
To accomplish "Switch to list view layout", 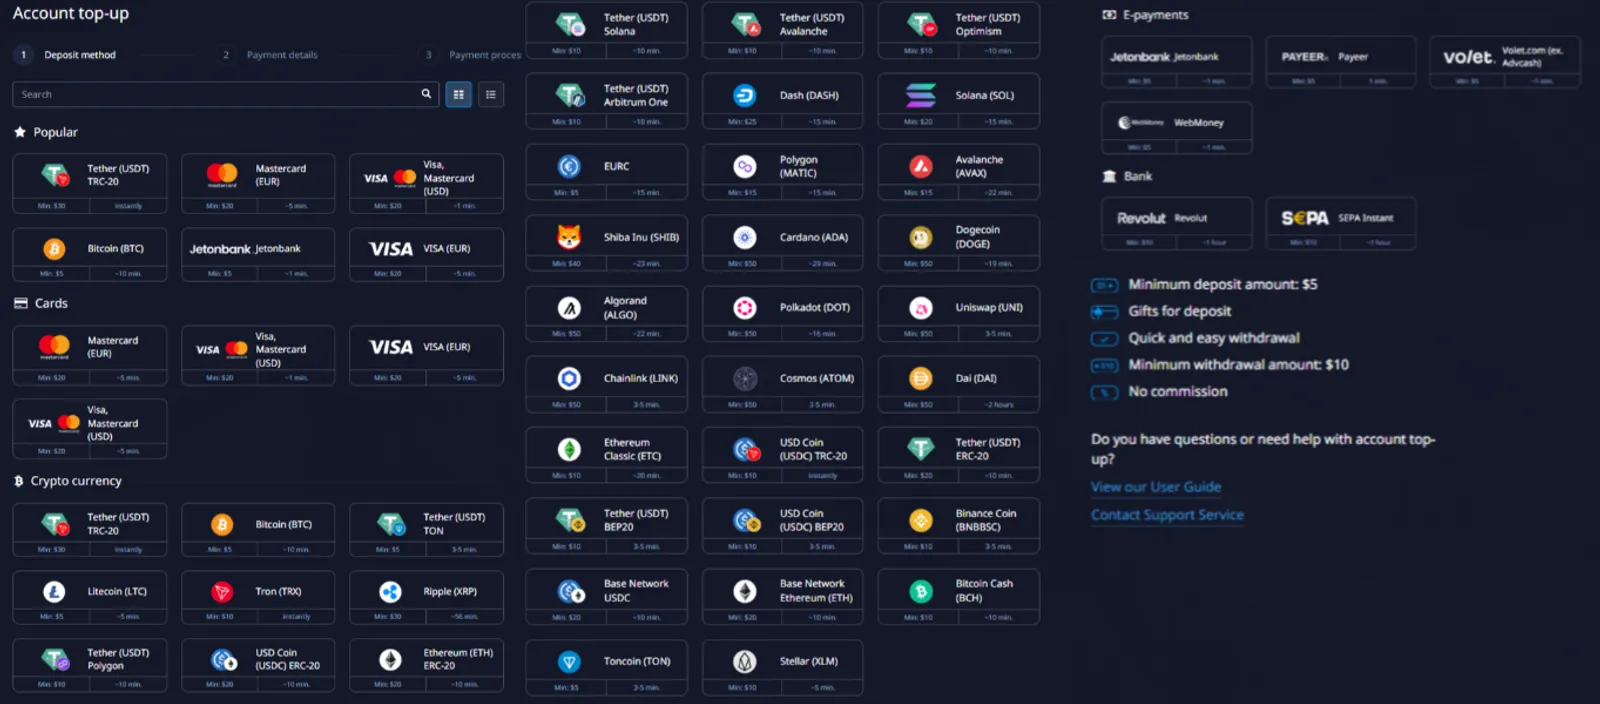I will (x=491, y=94).
